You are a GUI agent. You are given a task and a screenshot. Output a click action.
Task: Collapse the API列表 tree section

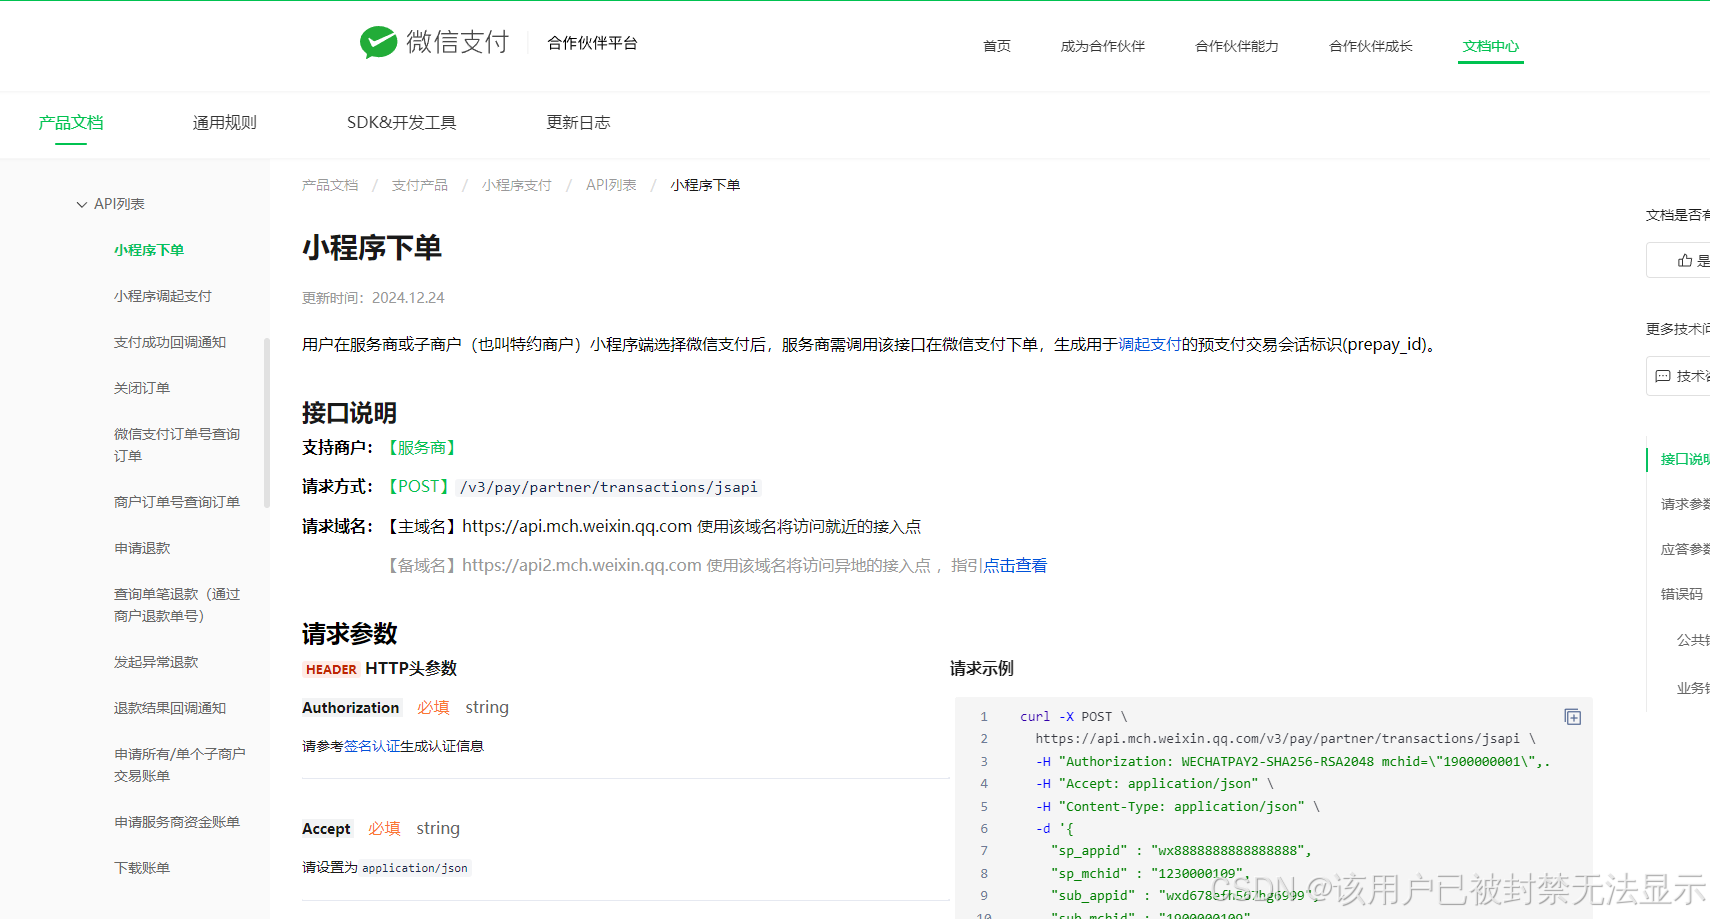(x=82, y=204)
